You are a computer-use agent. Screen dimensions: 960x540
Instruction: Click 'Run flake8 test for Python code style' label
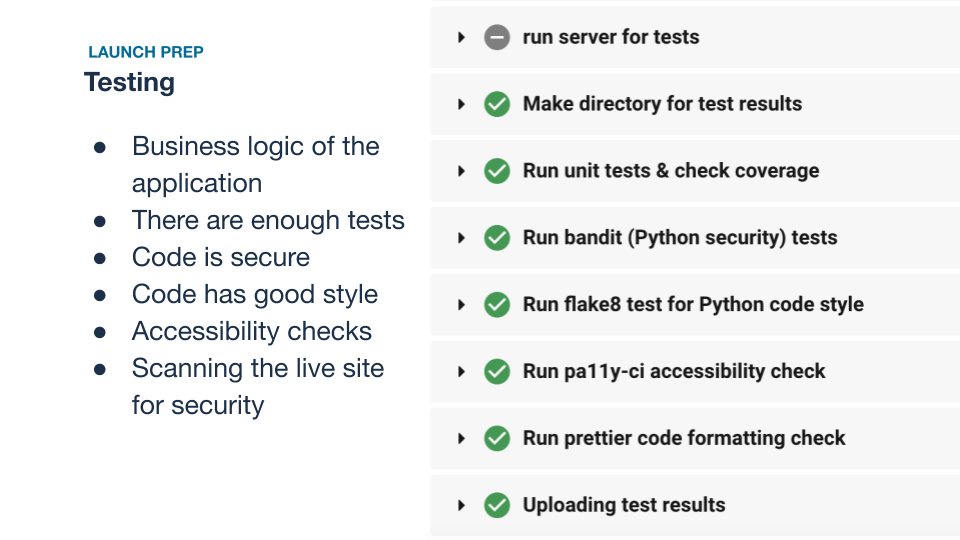click(694, 304)
